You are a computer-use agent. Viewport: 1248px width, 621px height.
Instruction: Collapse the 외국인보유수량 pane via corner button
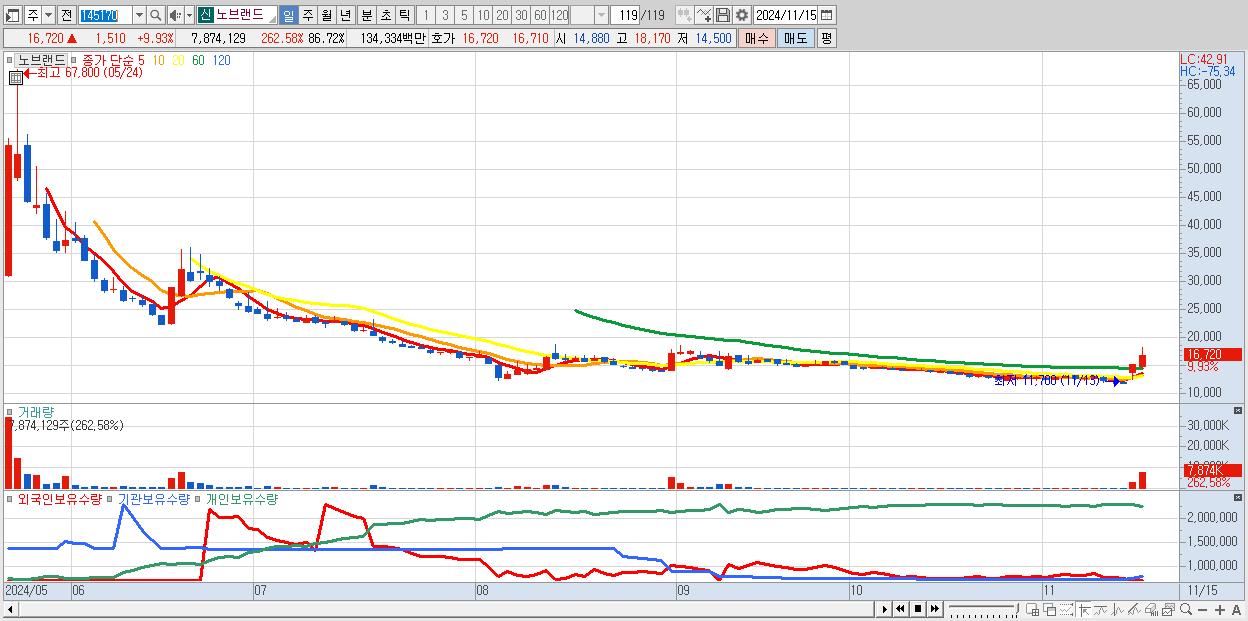click(1238, 498)
